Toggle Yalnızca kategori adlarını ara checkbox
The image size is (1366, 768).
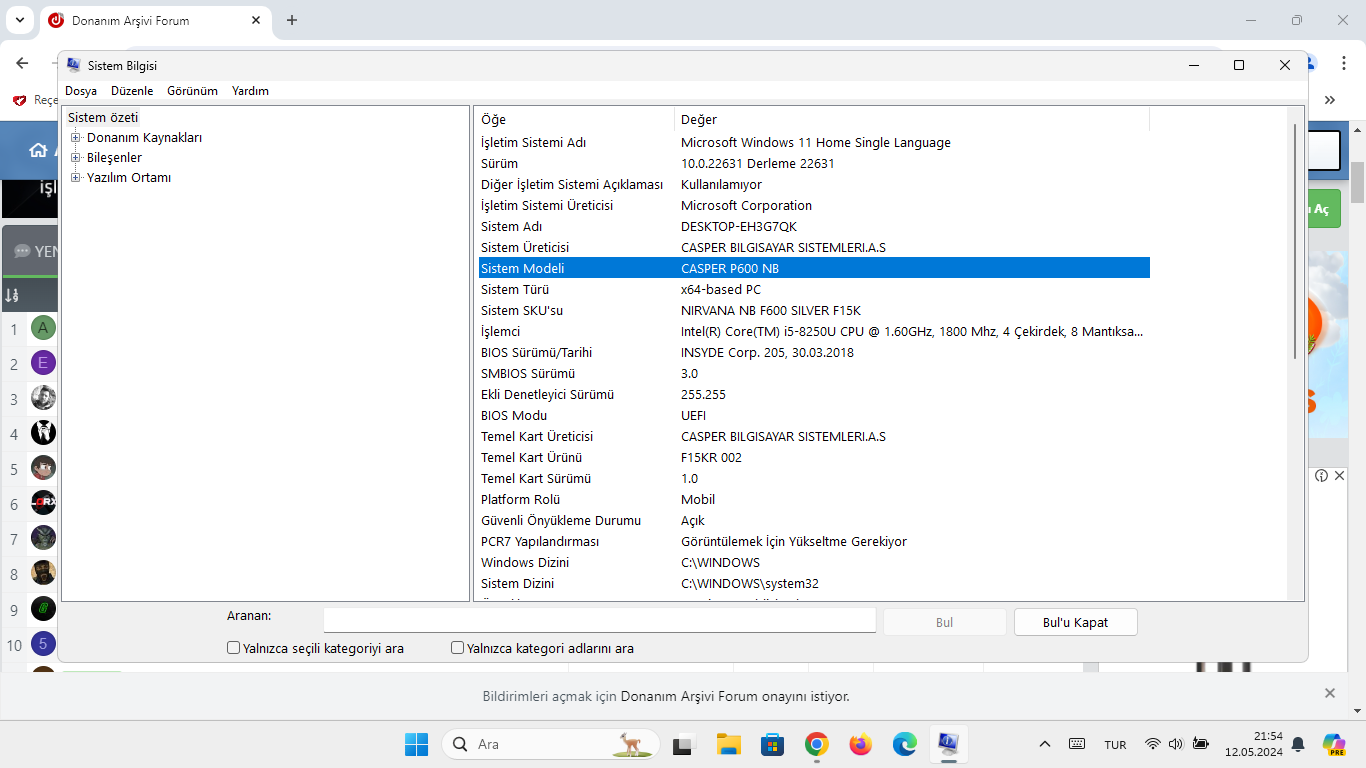tap(458, 648)
